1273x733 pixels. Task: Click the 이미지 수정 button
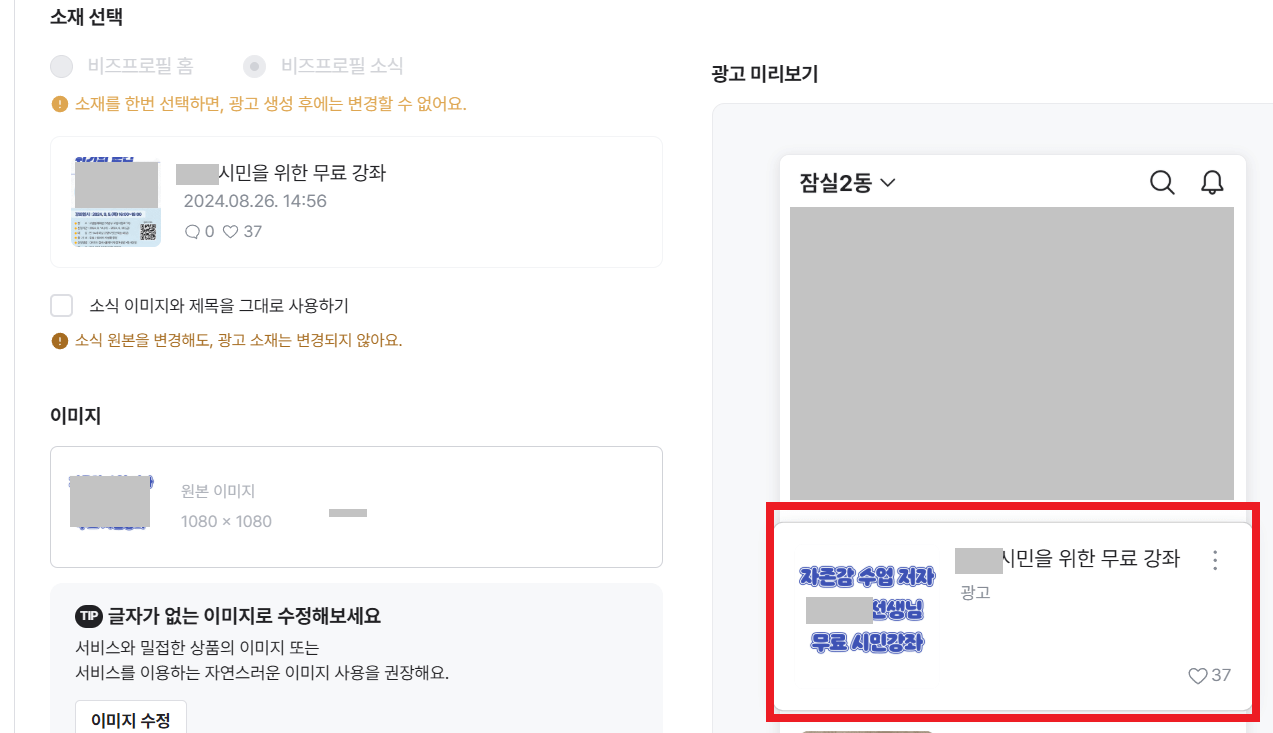[x=130, y=718]
